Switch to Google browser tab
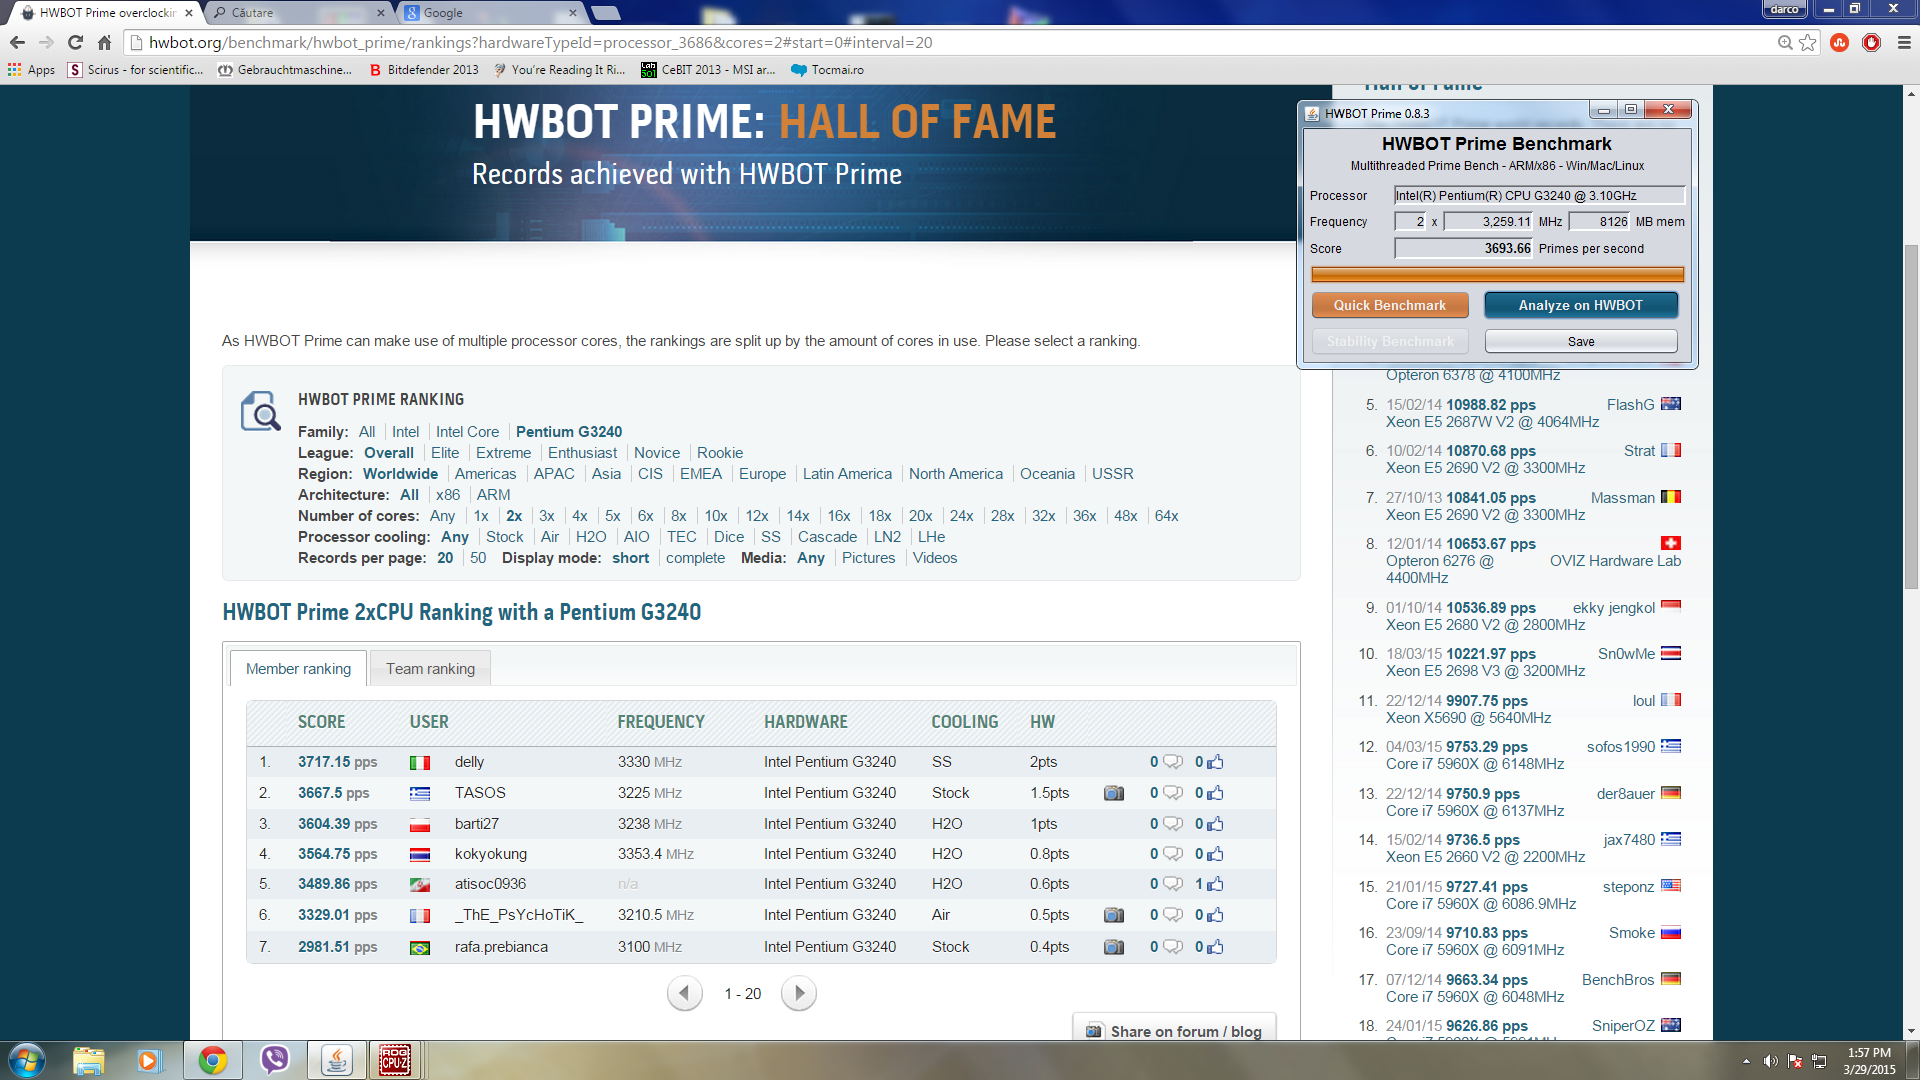 [490, 13]
